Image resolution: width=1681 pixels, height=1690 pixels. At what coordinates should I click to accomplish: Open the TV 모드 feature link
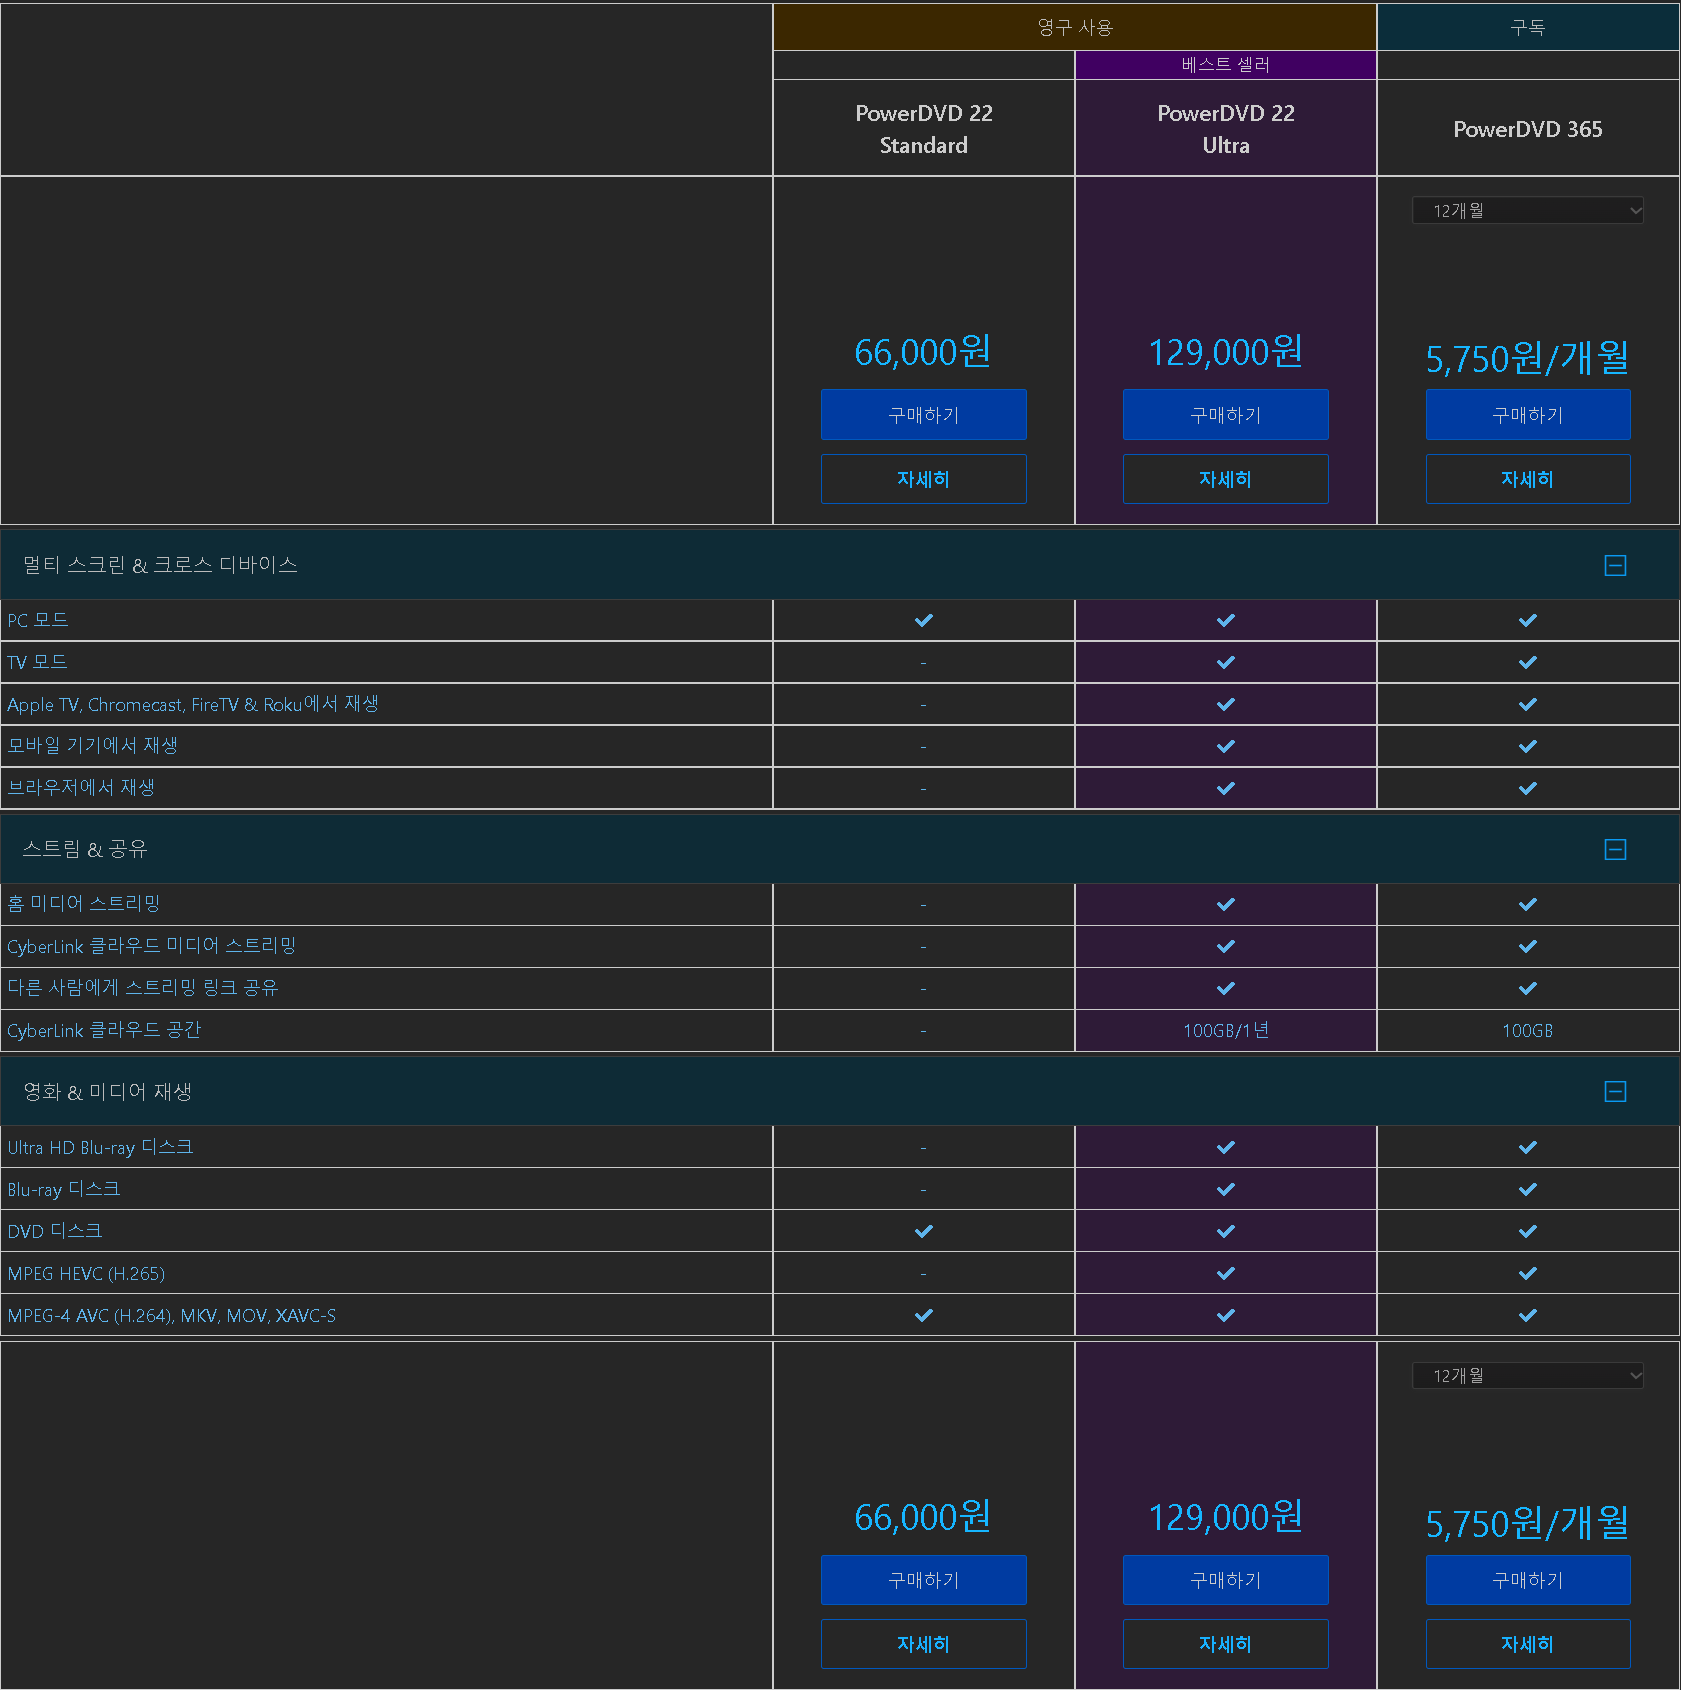(37, 662)
